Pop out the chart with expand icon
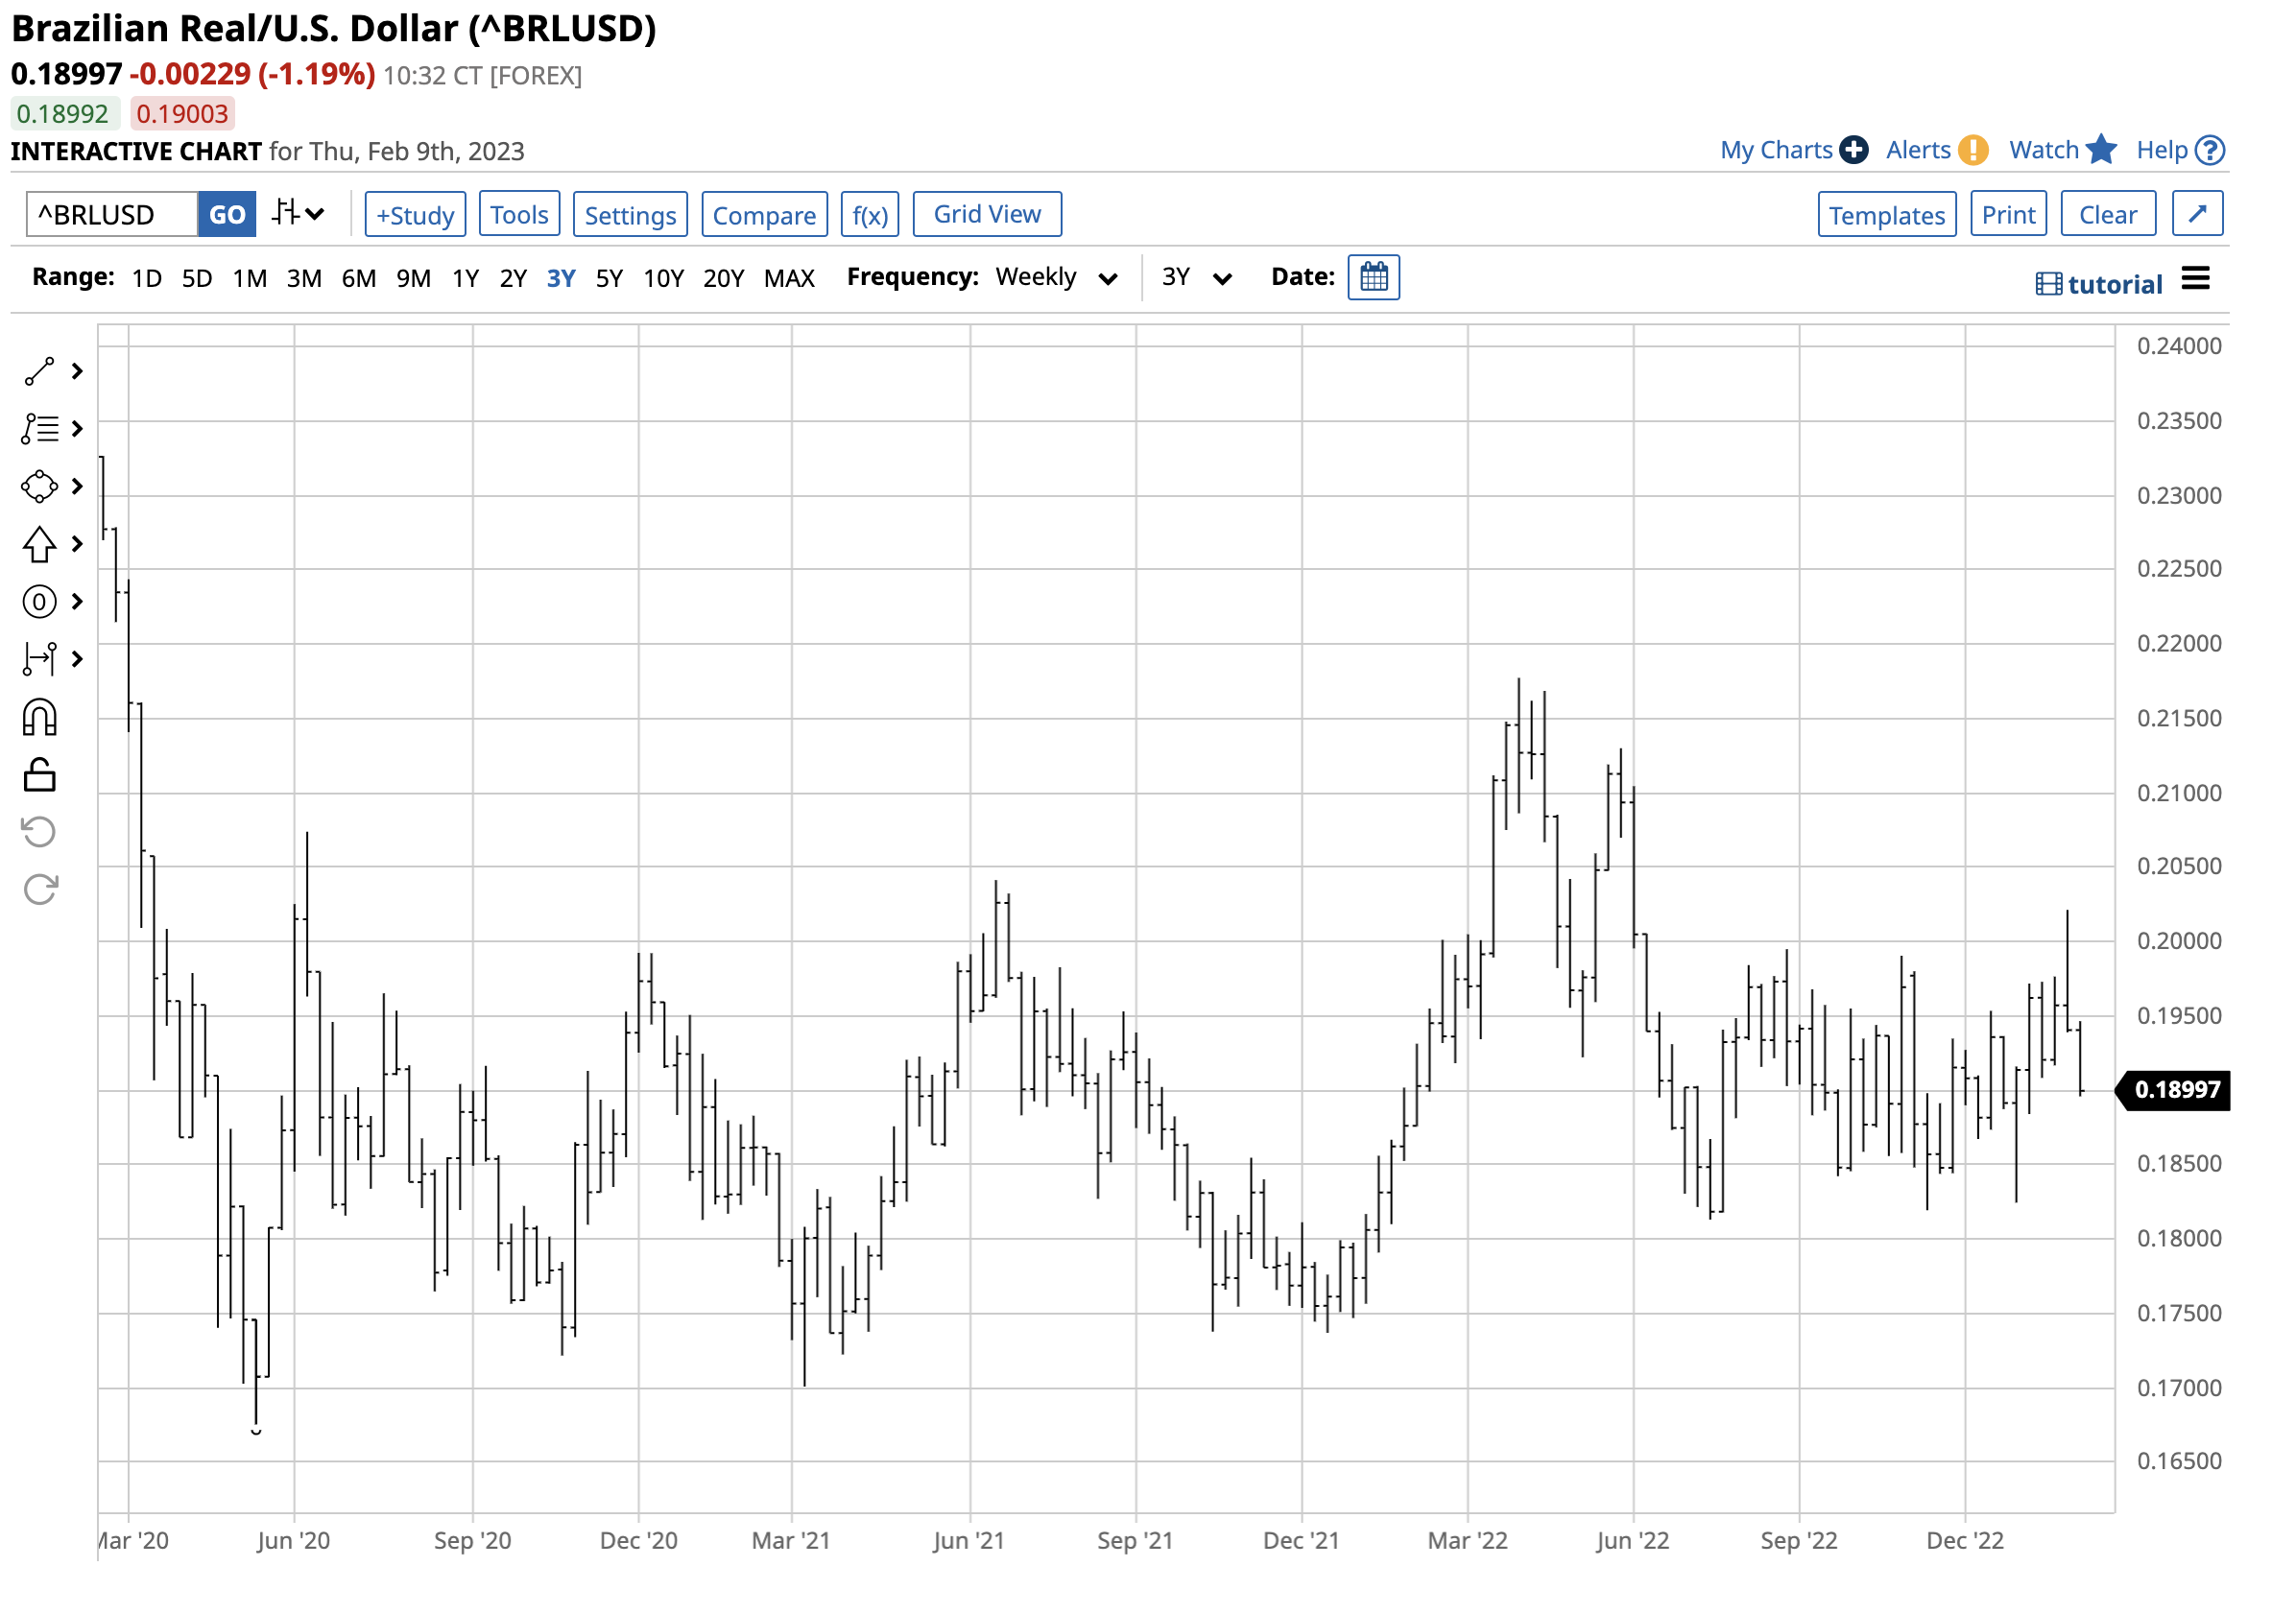Image resolution: width=2296 pixels, height=1614 pixels. point(2200,214)
